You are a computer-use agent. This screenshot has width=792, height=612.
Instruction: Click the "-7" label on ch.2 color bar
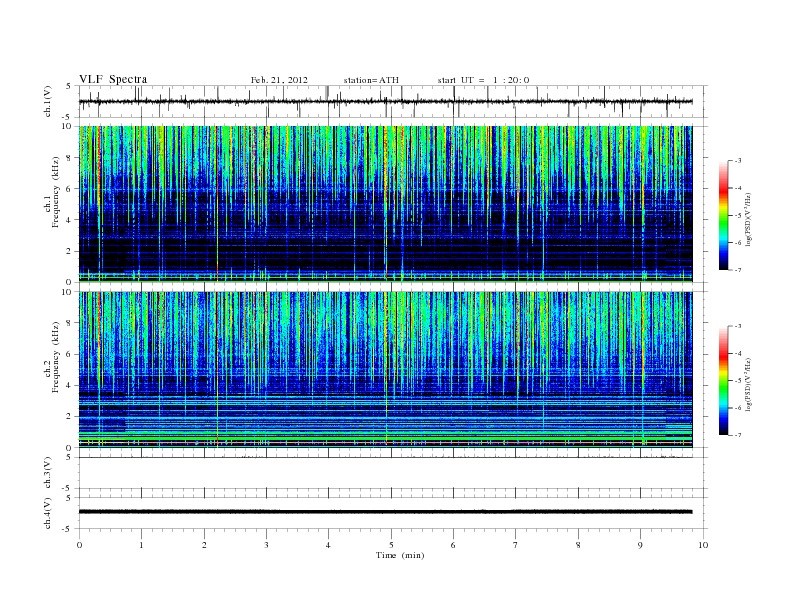pyautogui.click(x=737, y=435)
